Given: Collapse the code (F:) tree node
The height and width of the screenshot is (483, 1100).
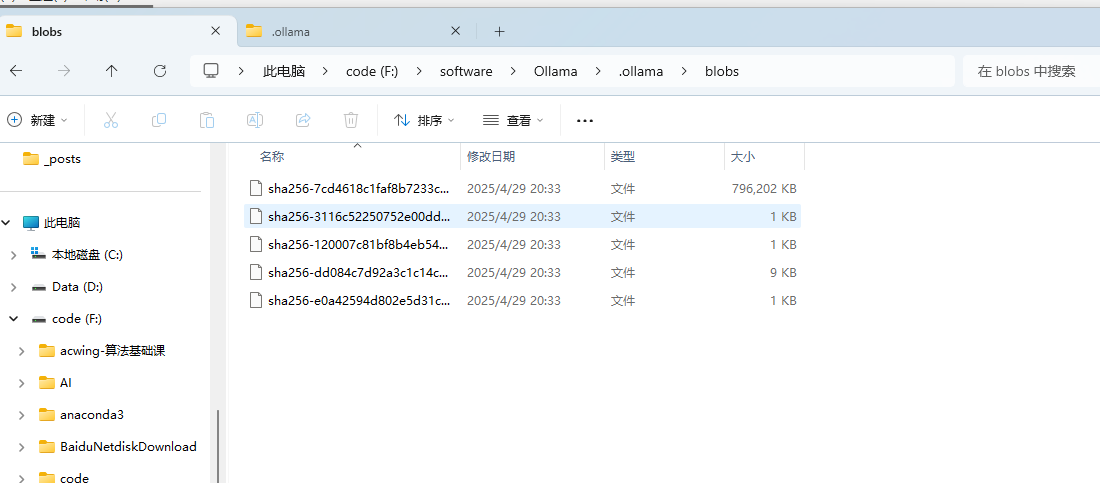Looking at the screenshot, I should point(13,319).
